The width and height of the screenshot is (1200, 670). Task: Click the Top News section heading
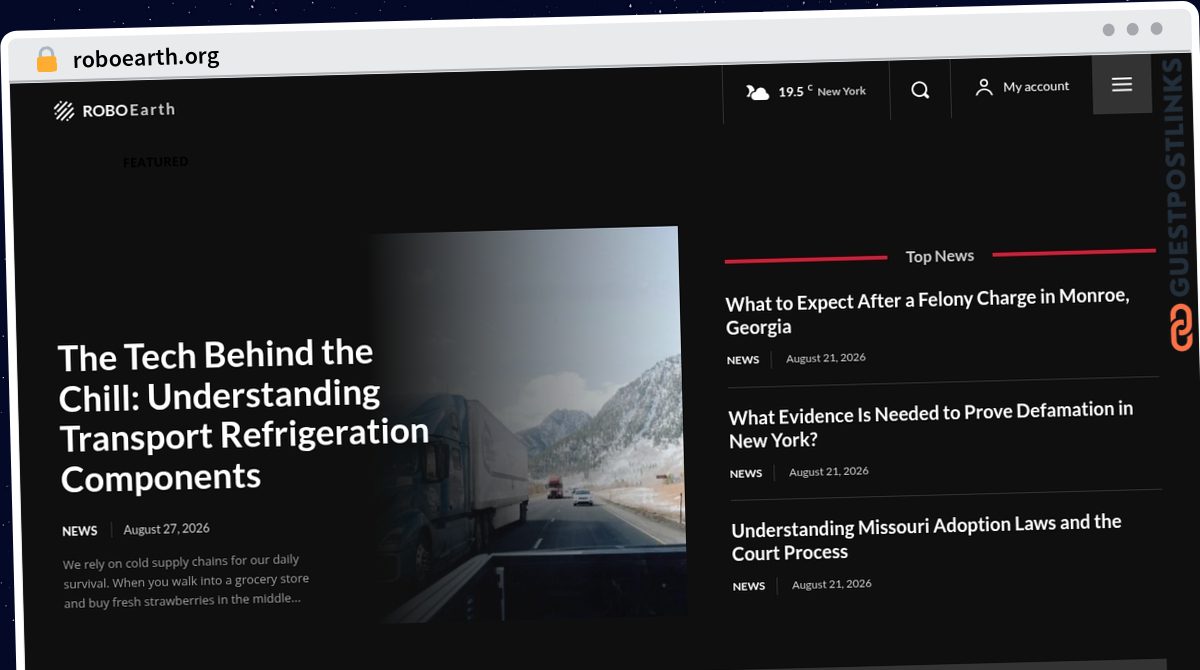pyautogui.click(x=940, y=256)
